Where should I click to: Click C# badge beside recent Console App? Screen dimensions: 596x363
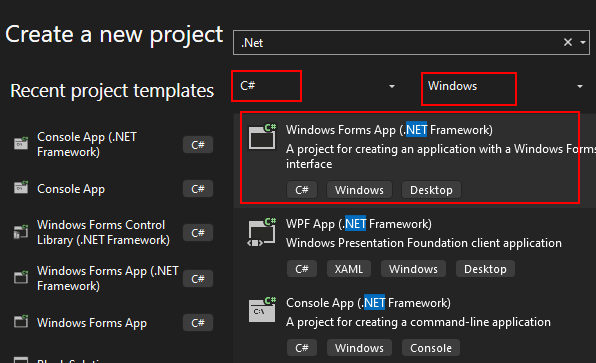tap(198, 189)
